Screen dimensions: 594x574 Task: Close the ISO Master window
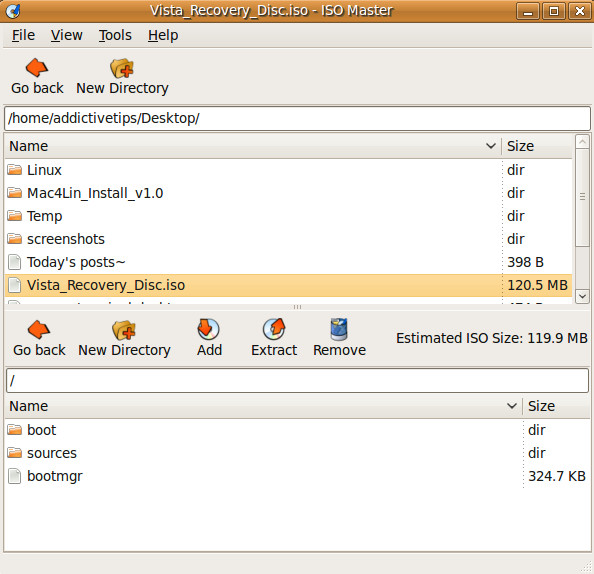(x=580, y=11)
